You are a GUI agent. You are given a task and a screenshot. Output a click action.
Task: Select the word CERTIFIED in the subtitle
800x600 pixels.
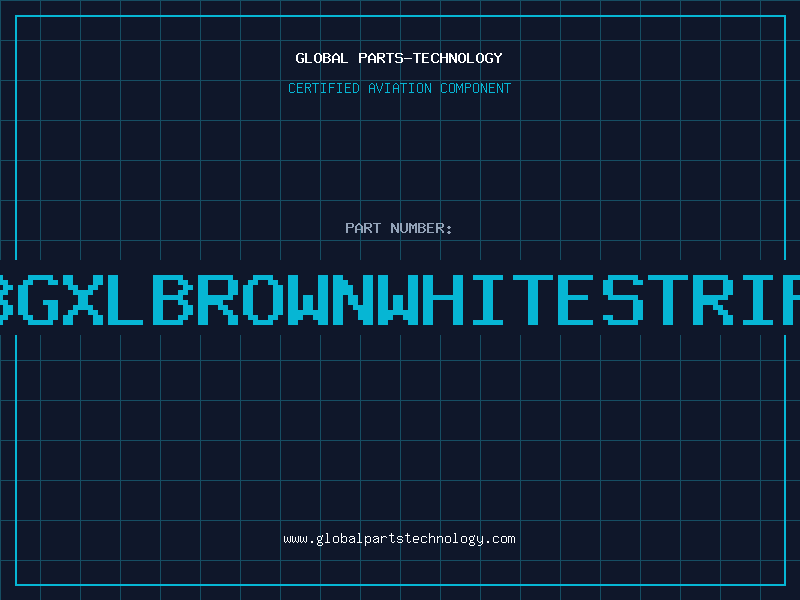click(x=324, y=88)
